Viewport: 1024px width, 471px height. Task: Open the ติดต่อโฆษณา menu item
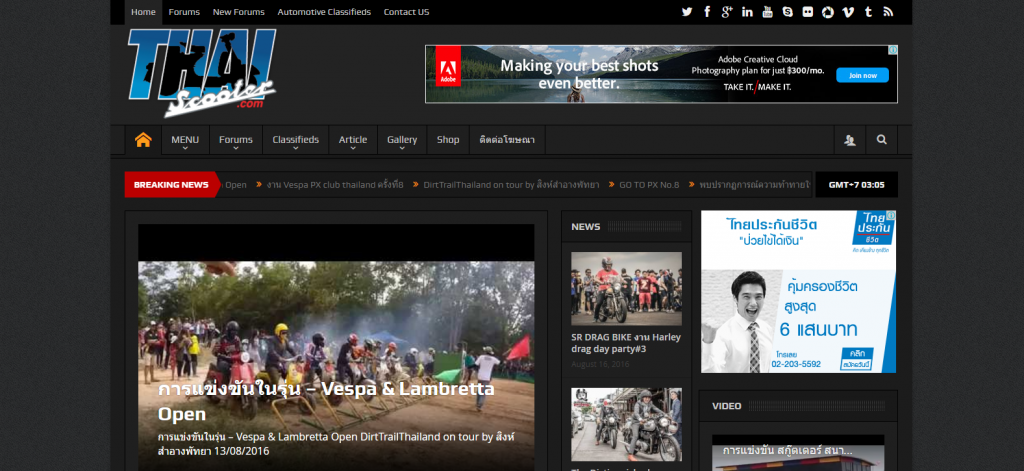coord(507,140)
